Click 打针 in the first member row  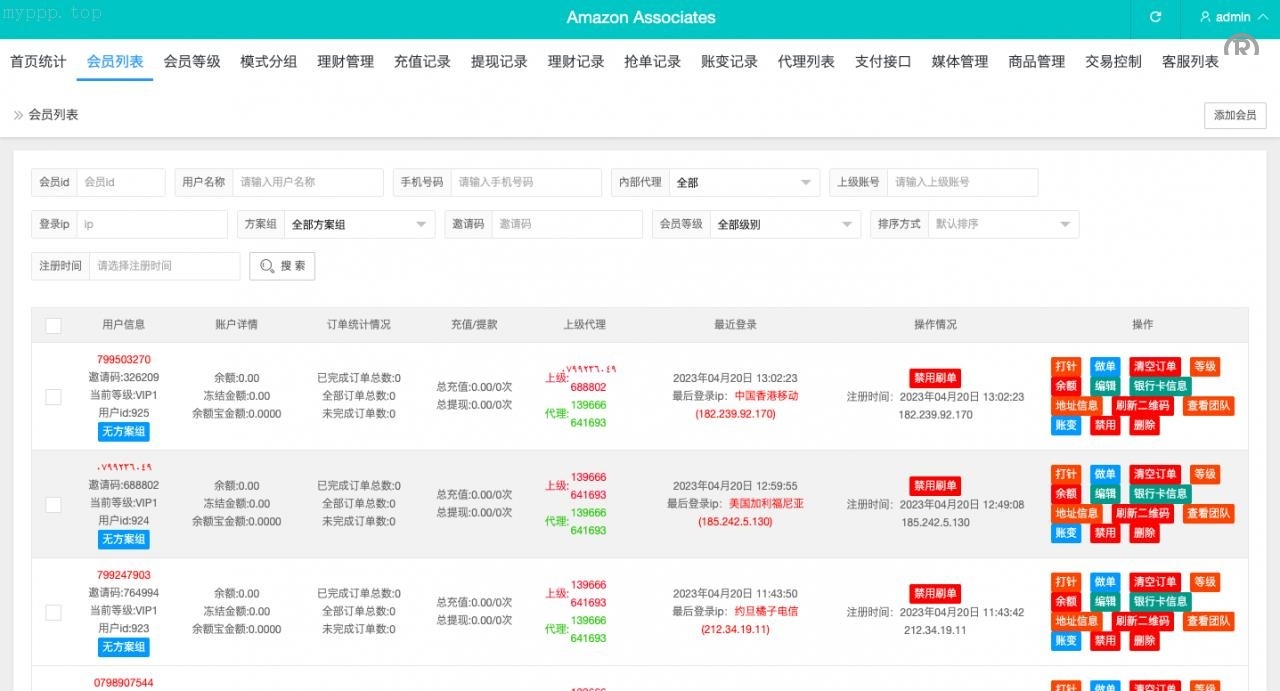click(1066, 366)
